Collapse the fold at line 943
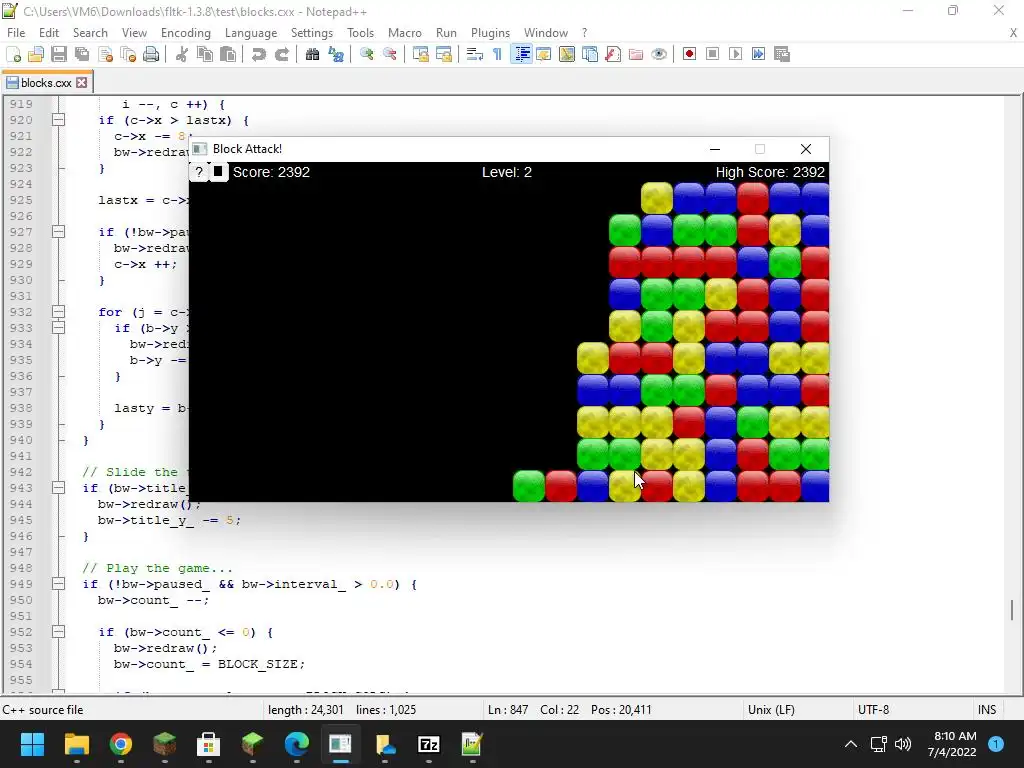 (x=58, y=488)
